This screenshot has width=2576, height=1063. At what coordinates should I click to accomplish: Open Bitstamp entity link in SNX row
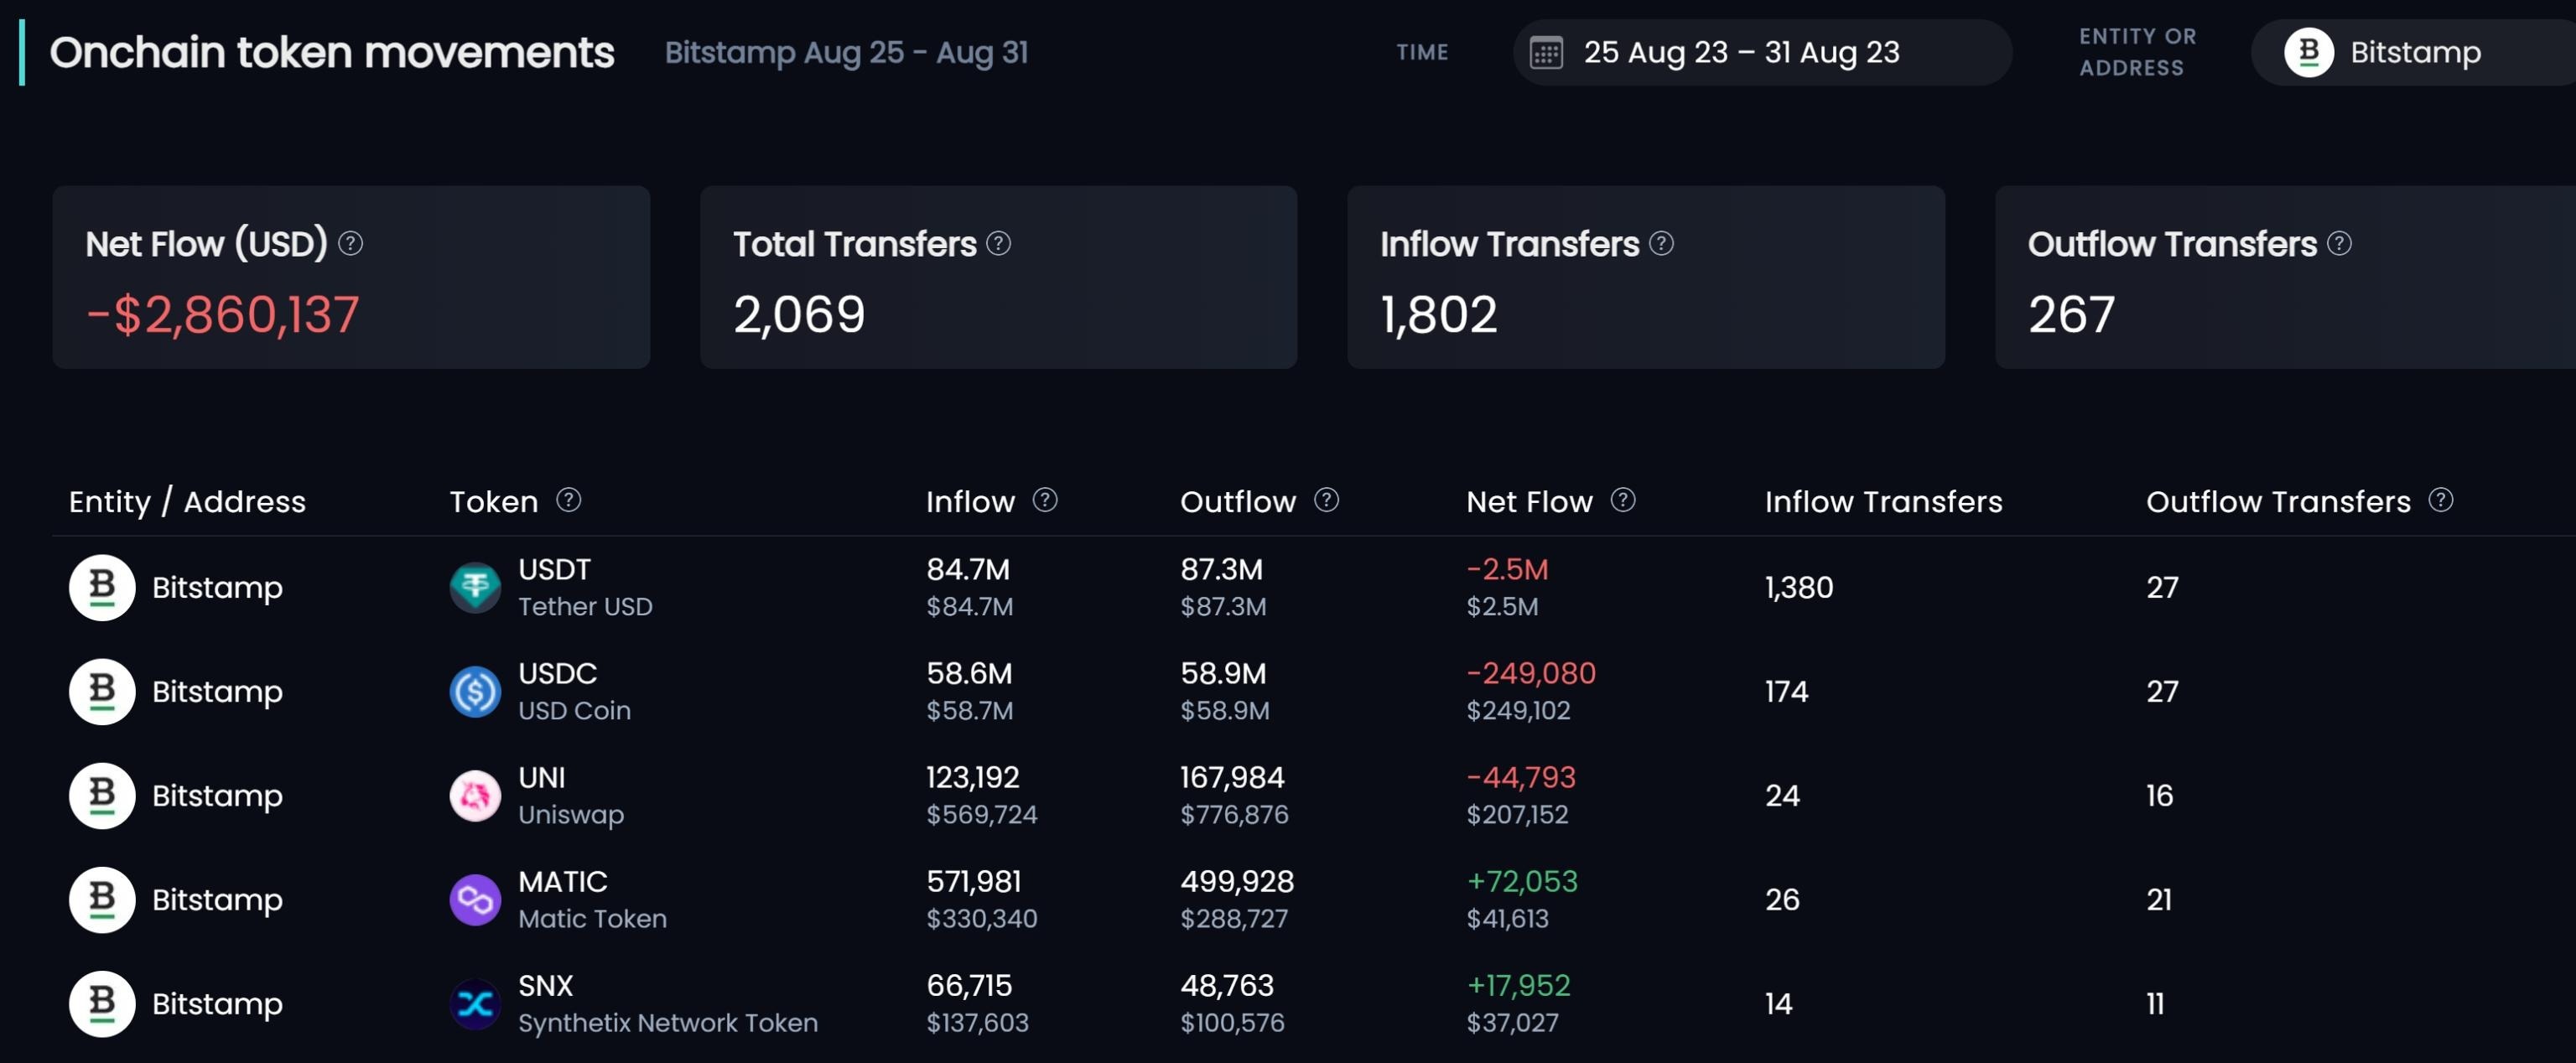(217, 1004)
